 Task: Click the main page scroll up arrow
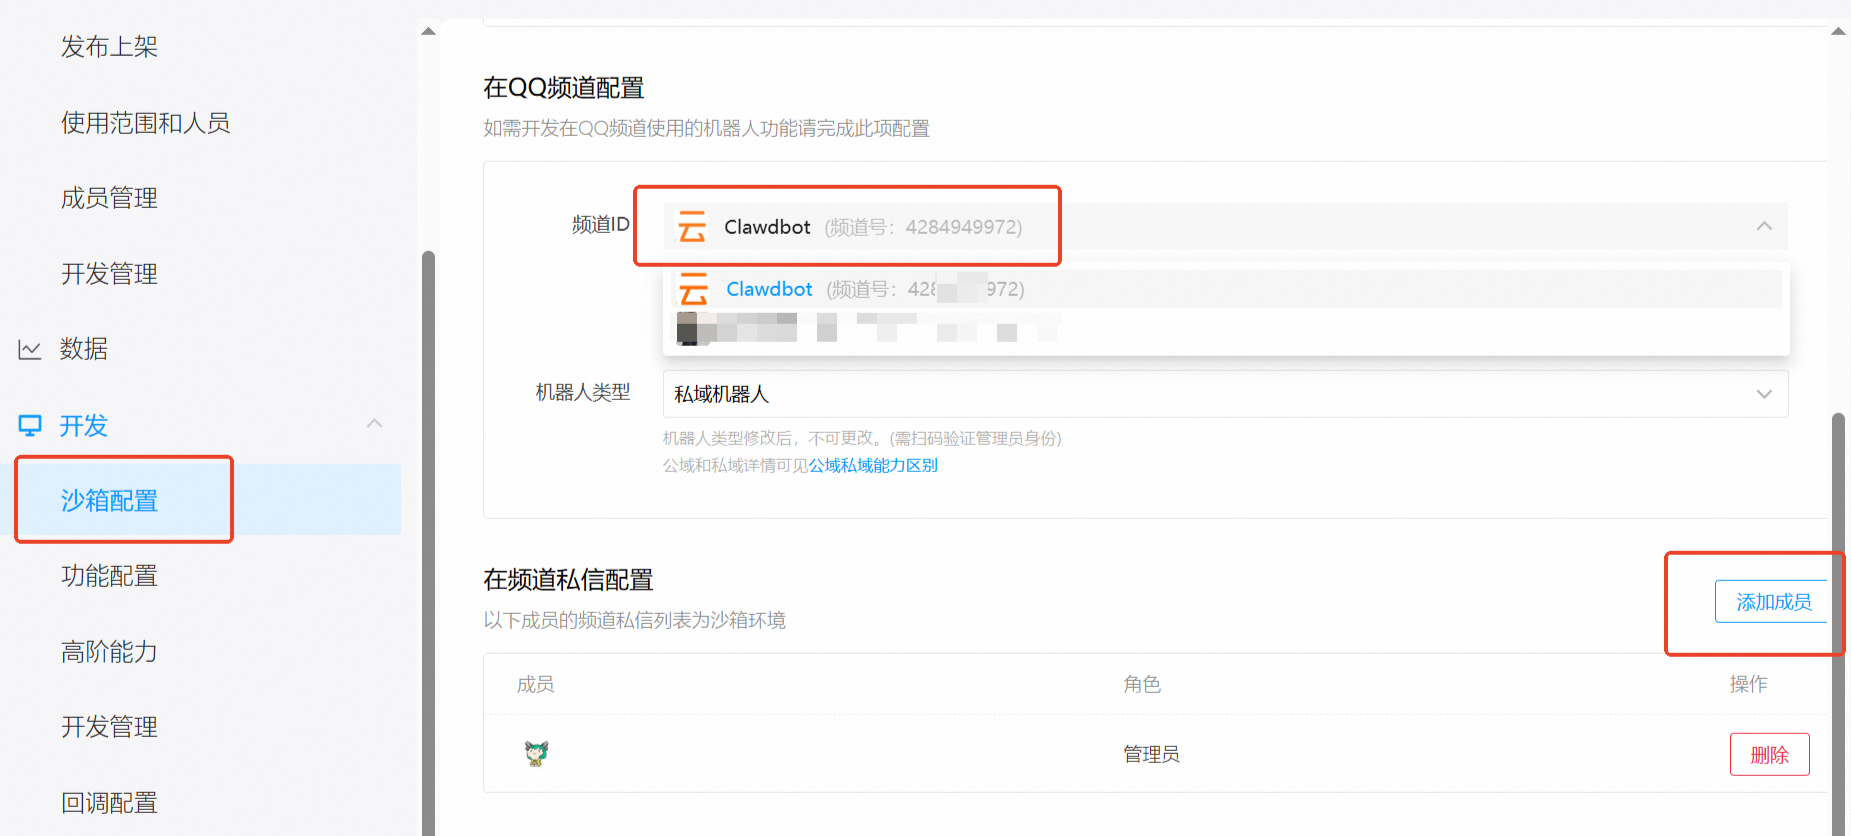pyautogui.click(x=1838, y=31)
